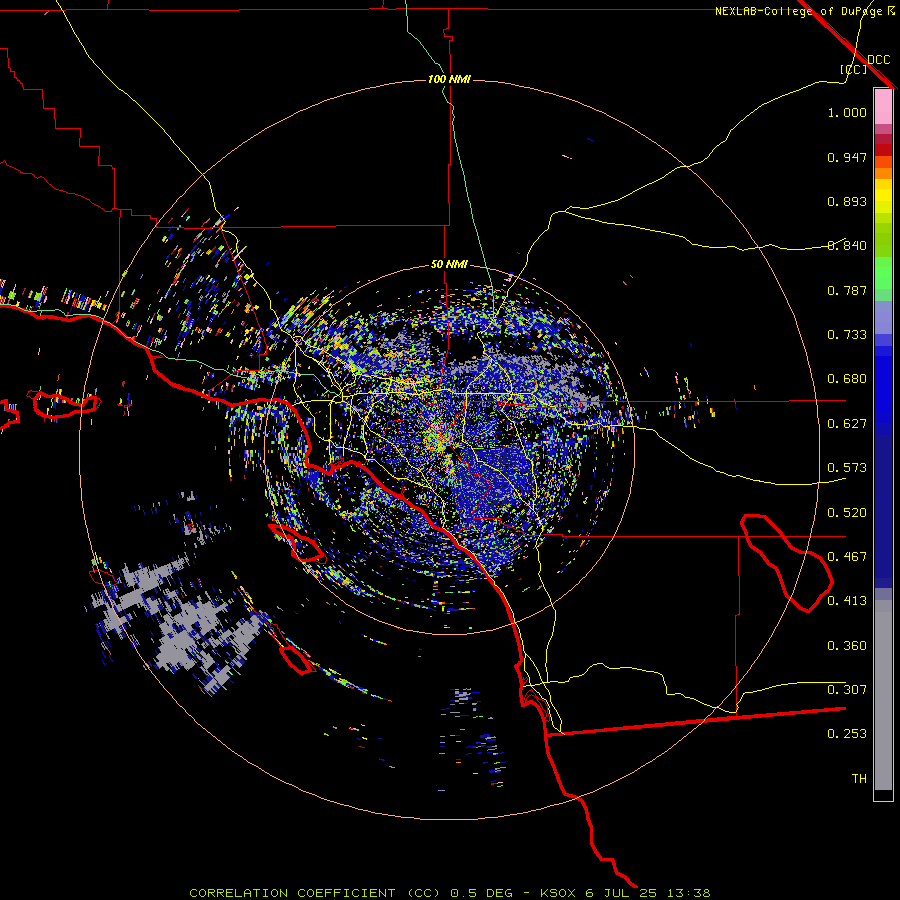Click the 0.787 scale value

click(847, 290)
